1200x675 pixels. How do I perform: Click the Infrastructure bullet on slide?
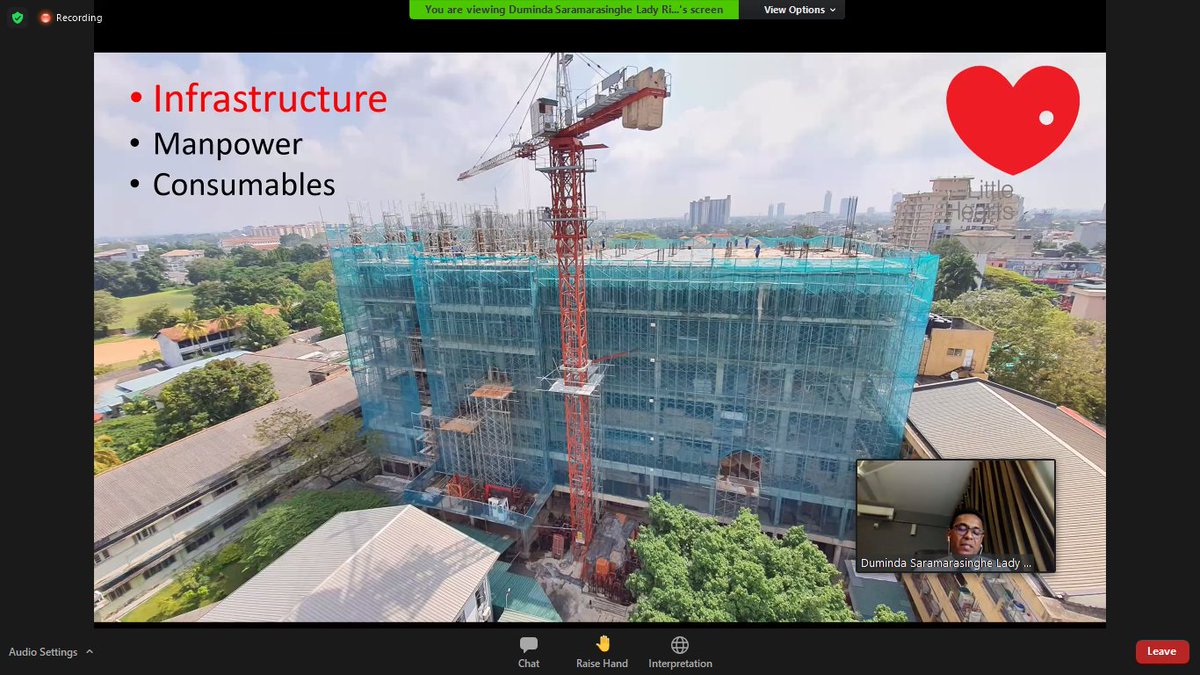(269, 99)
